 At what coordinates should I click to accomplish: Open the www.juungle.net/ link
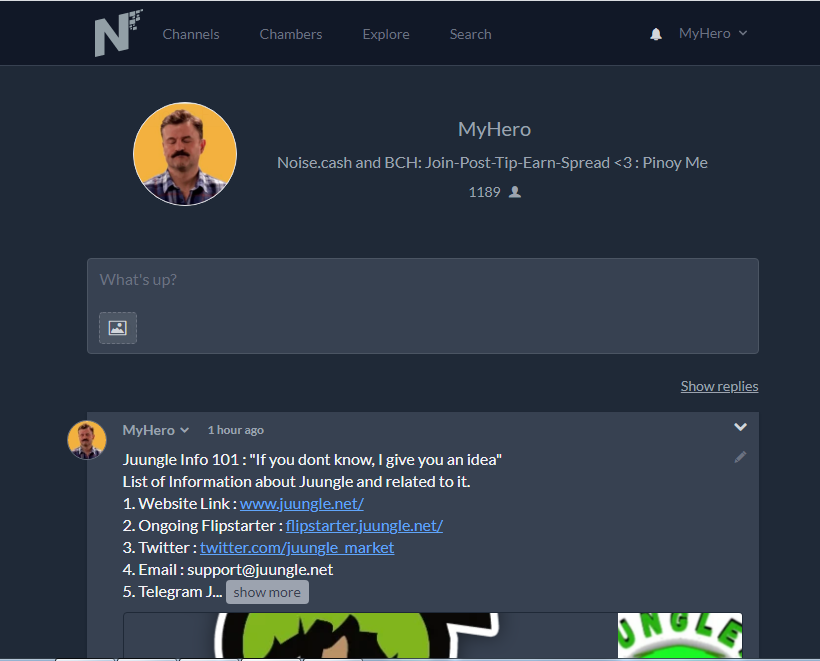coord(302,504)
